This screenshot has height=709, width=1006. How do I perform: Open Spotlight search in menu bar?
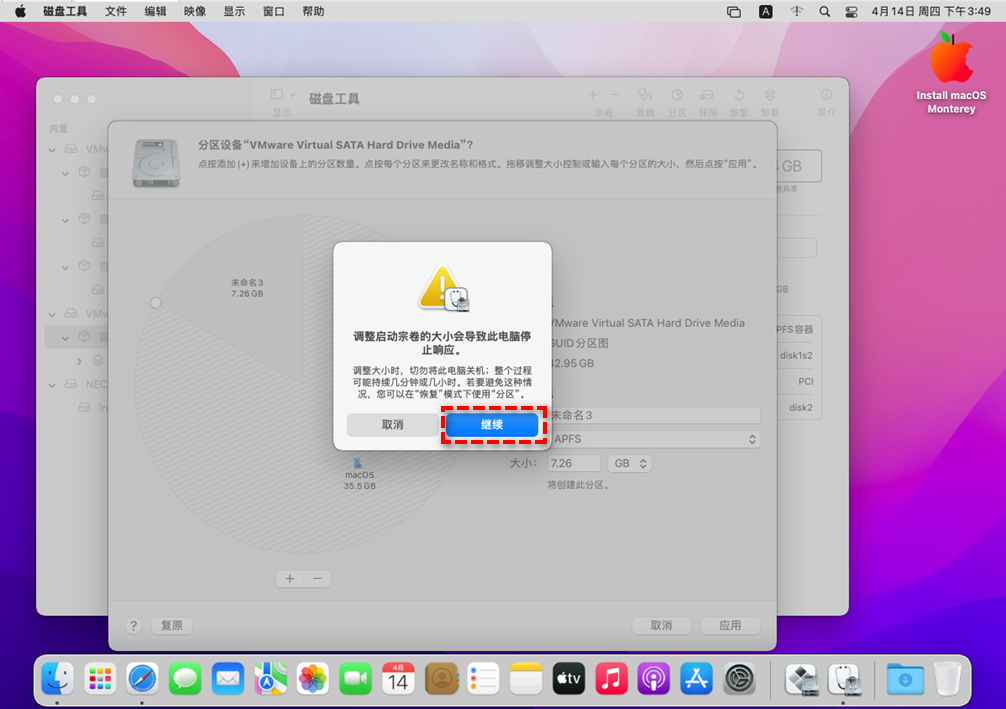(824, 12)
